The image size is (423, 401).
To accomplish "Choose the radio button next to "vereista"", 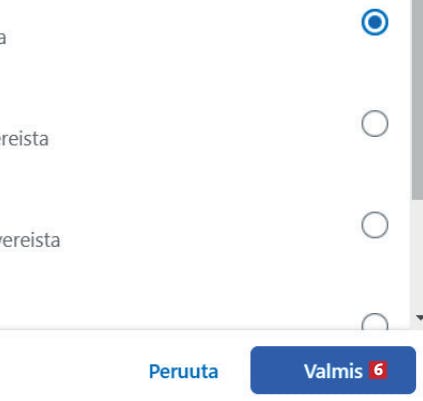I will 375,225.
